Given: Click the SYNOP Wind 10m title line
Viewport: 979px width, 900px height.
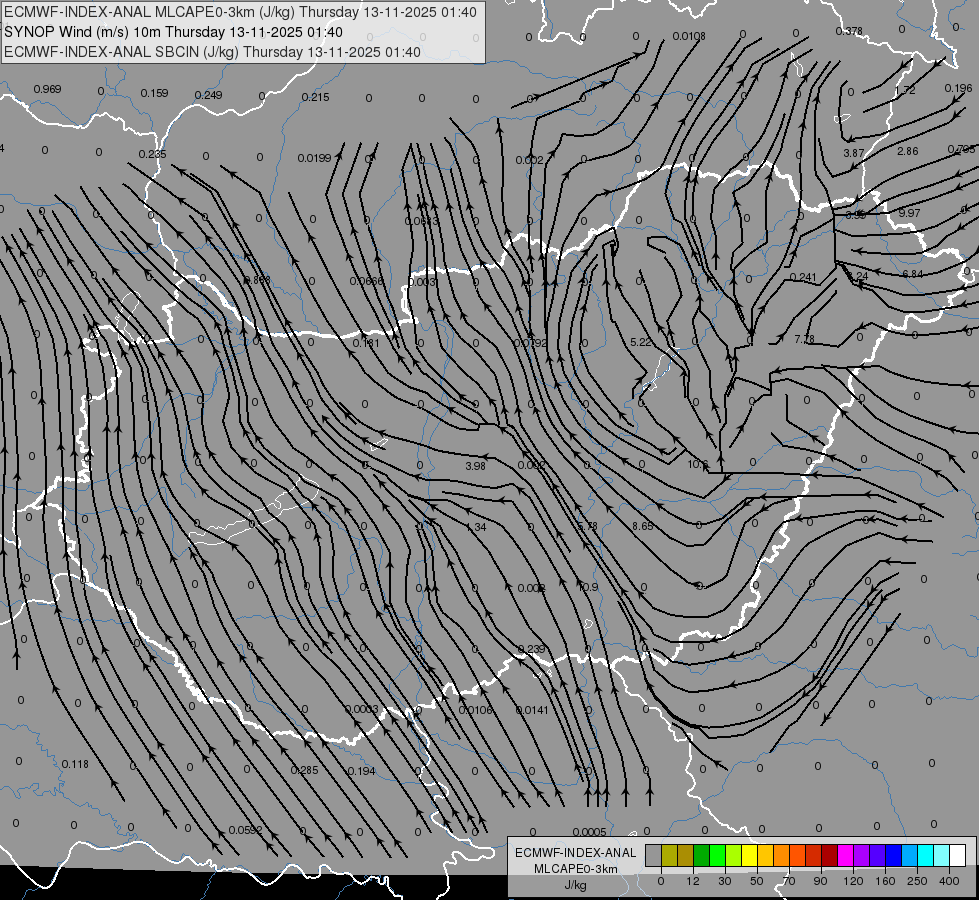Looking at the screenshot, I should [174, 32].
